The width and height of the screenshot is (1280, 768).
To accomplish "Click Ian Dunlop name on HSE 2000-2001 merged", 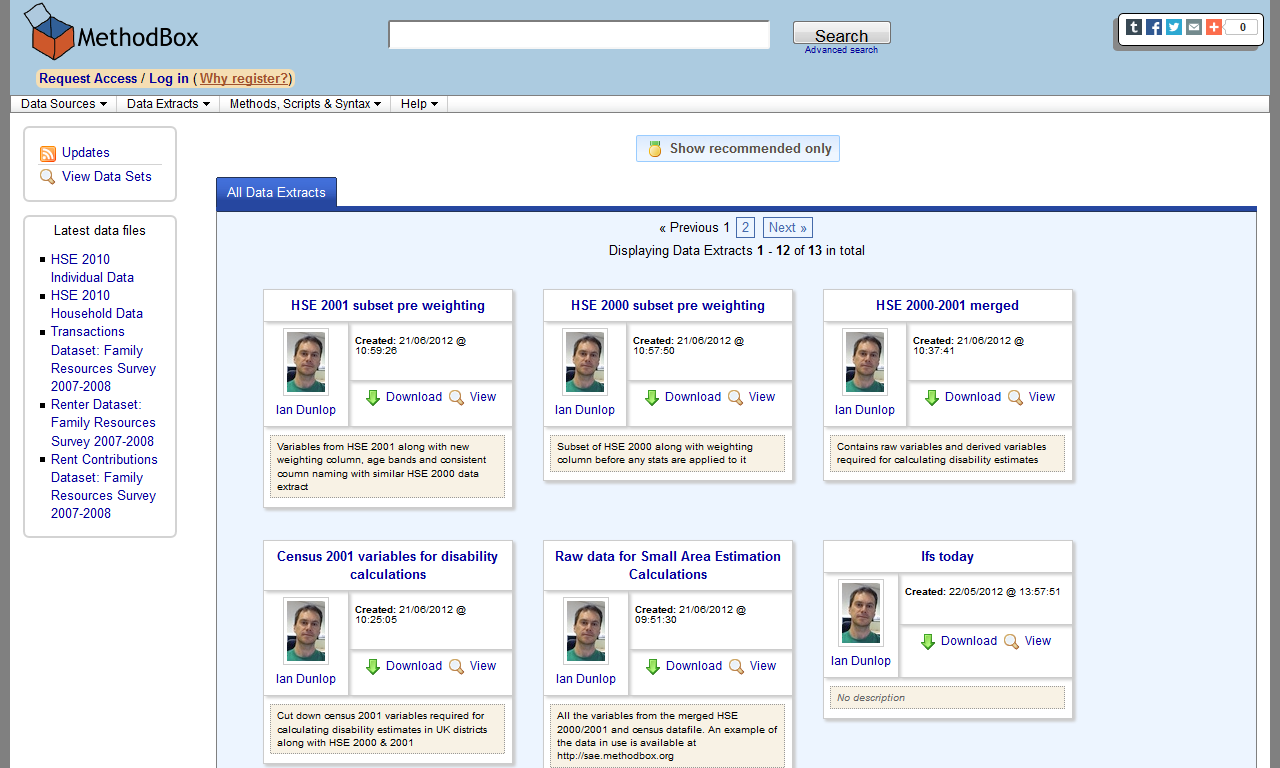I will pos(865,410).
